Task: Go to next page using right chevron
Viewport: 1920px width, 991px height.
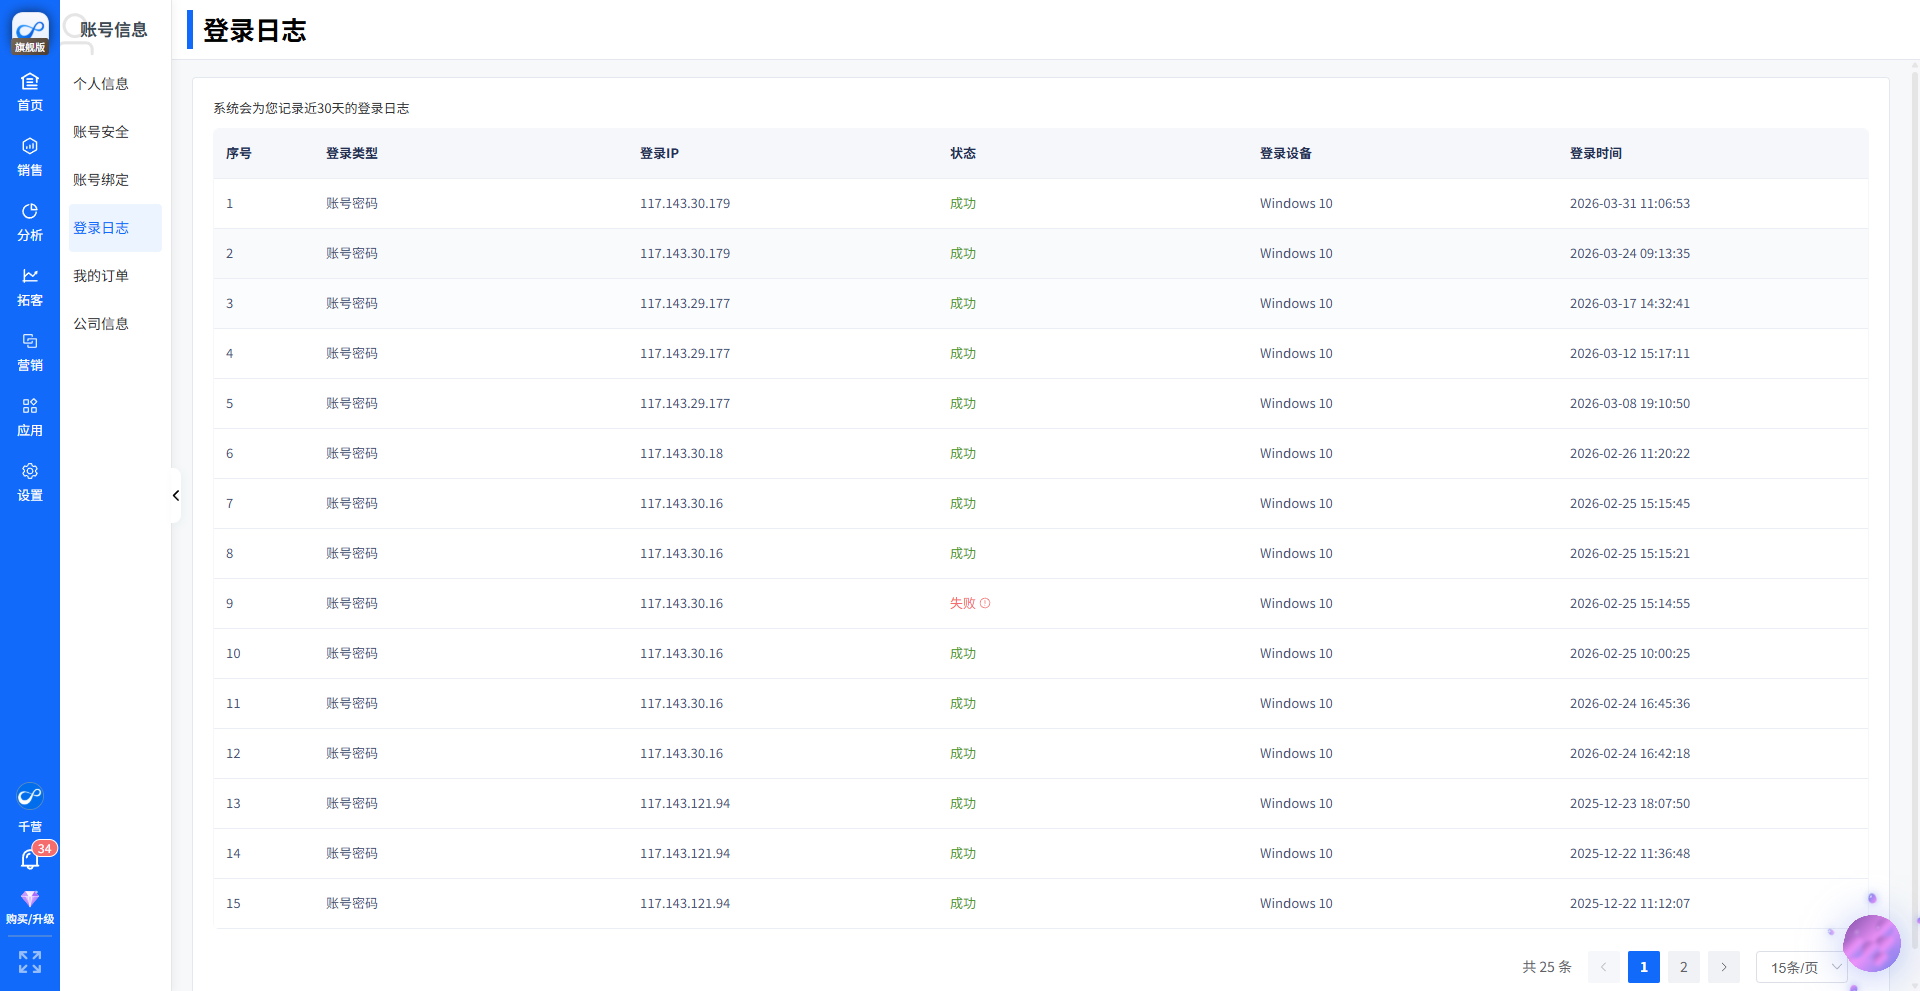Action: (x=1724, y=967)
